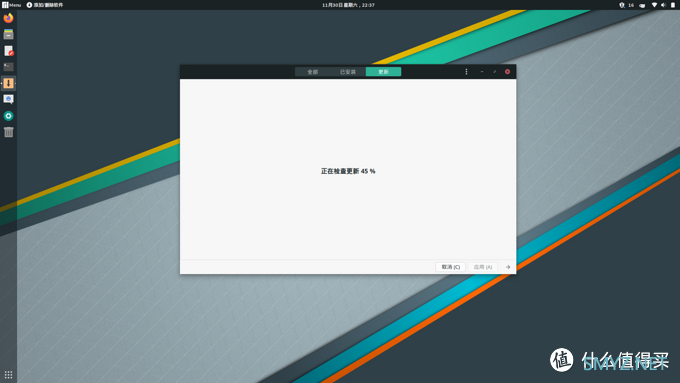Viewport: 680px width, 383px height.
Task: Maximize the Pamac software window
Action: pyautogui.click(x=494, y=72)
